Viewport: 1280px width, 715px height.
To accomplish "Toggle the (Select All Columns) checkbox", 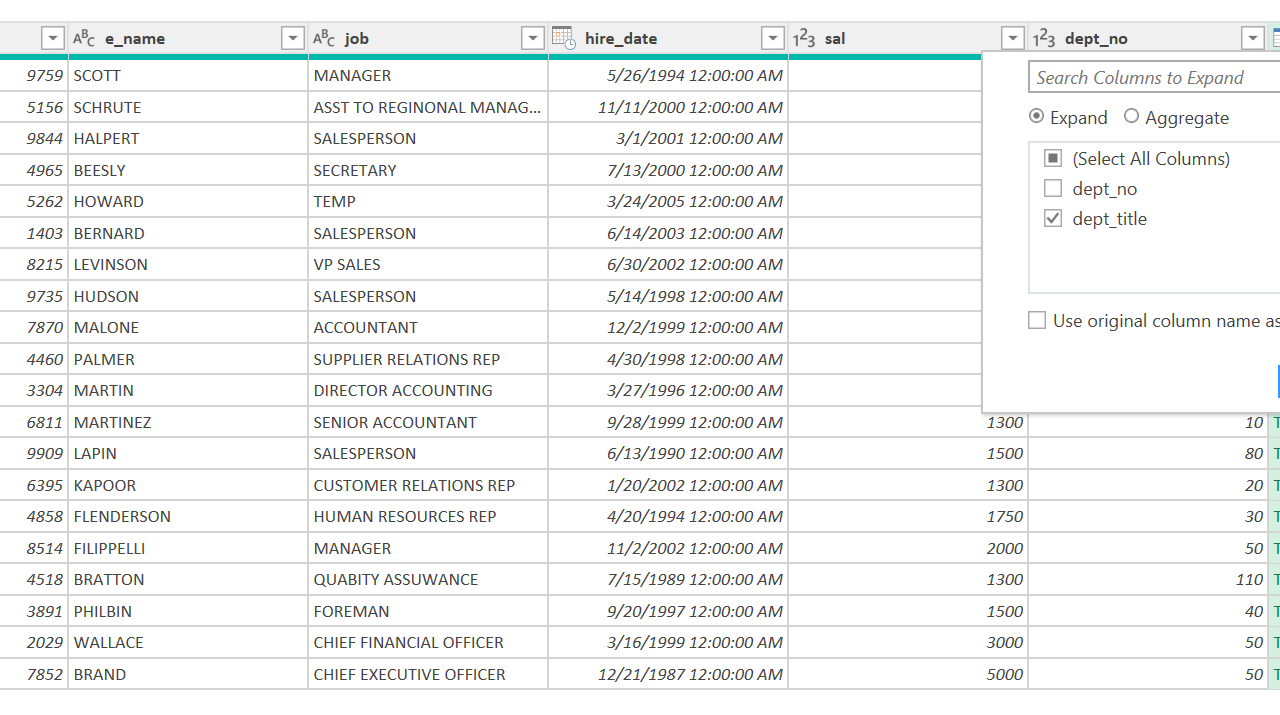I will tap(1053, 158).
